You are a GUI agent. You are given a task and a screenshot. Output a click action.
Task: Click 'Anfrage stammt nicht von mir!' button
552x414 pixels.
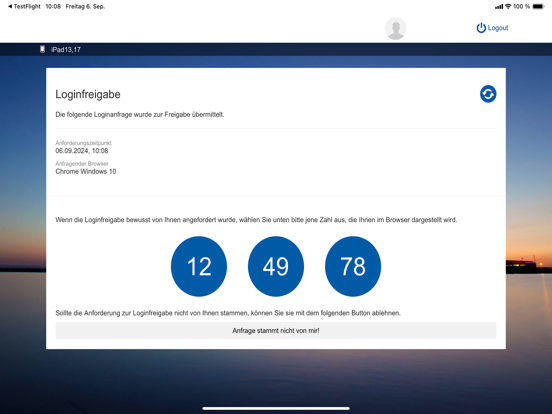(x=276, y=331)
